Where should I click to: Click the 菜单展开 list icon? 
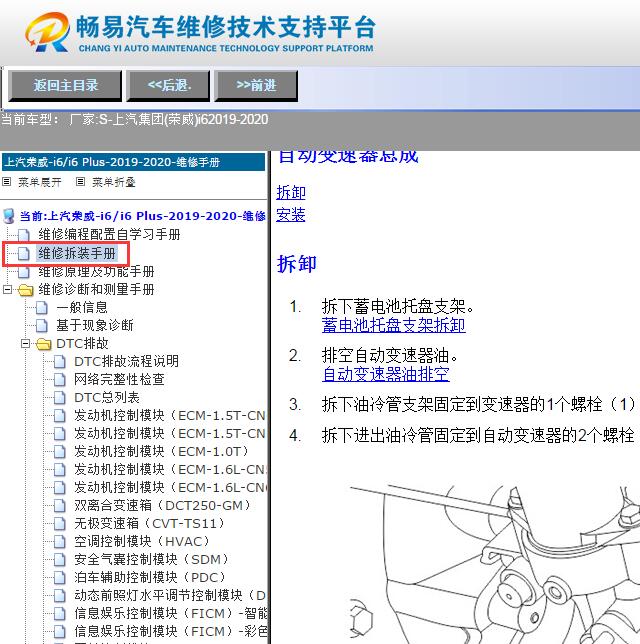(7, 182)
